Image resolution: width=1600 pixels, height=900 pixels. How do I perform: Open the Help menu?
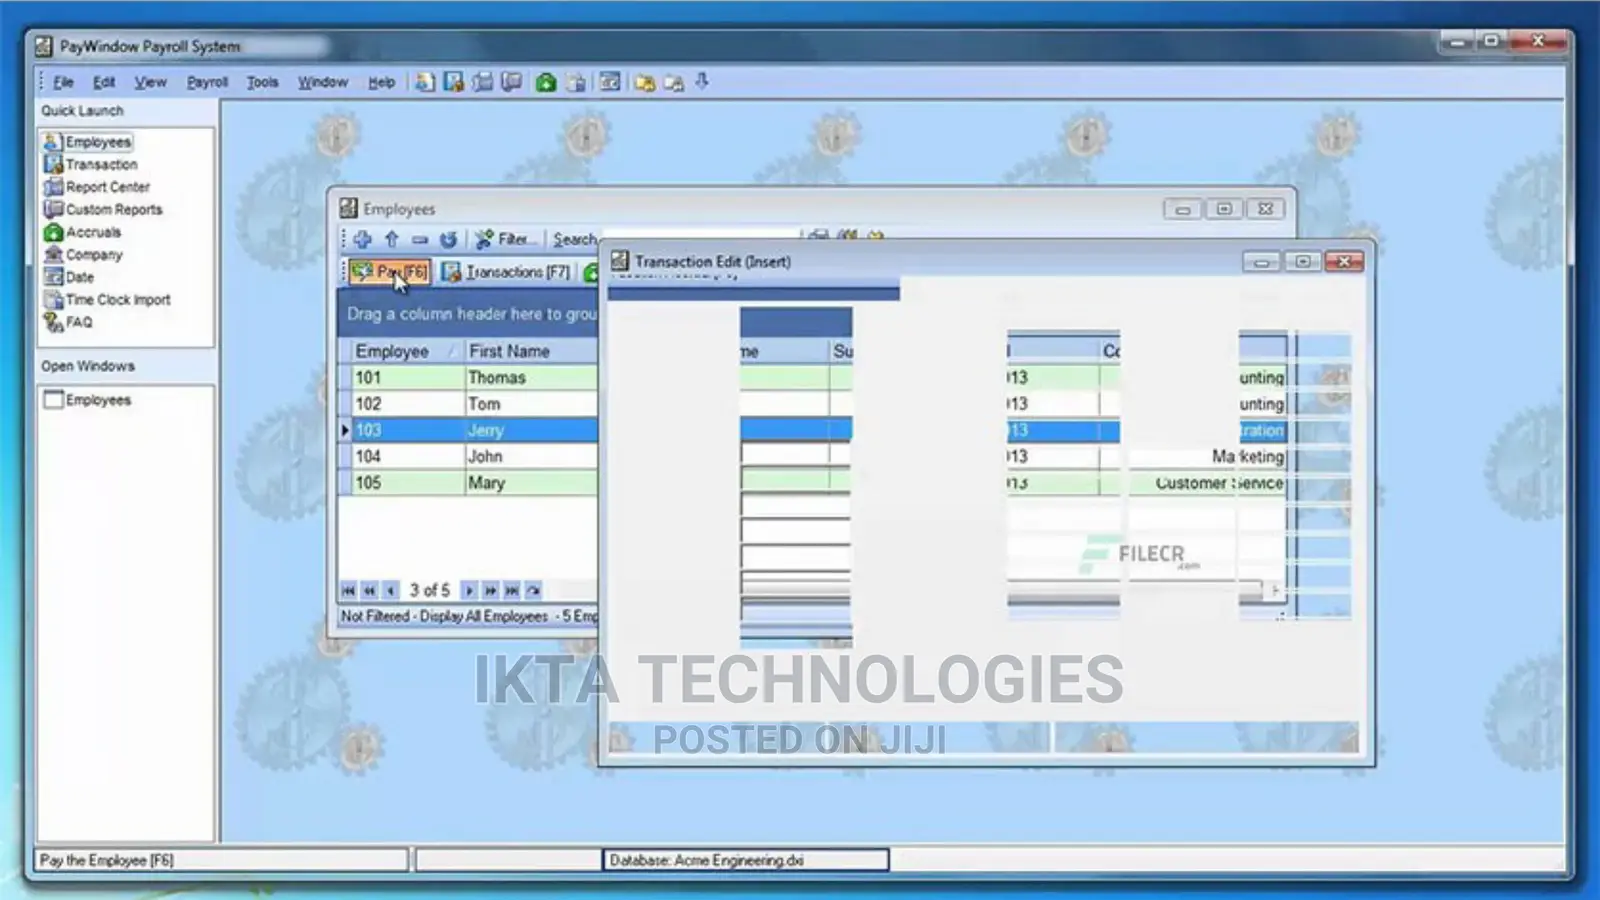(x=381, y=82)
